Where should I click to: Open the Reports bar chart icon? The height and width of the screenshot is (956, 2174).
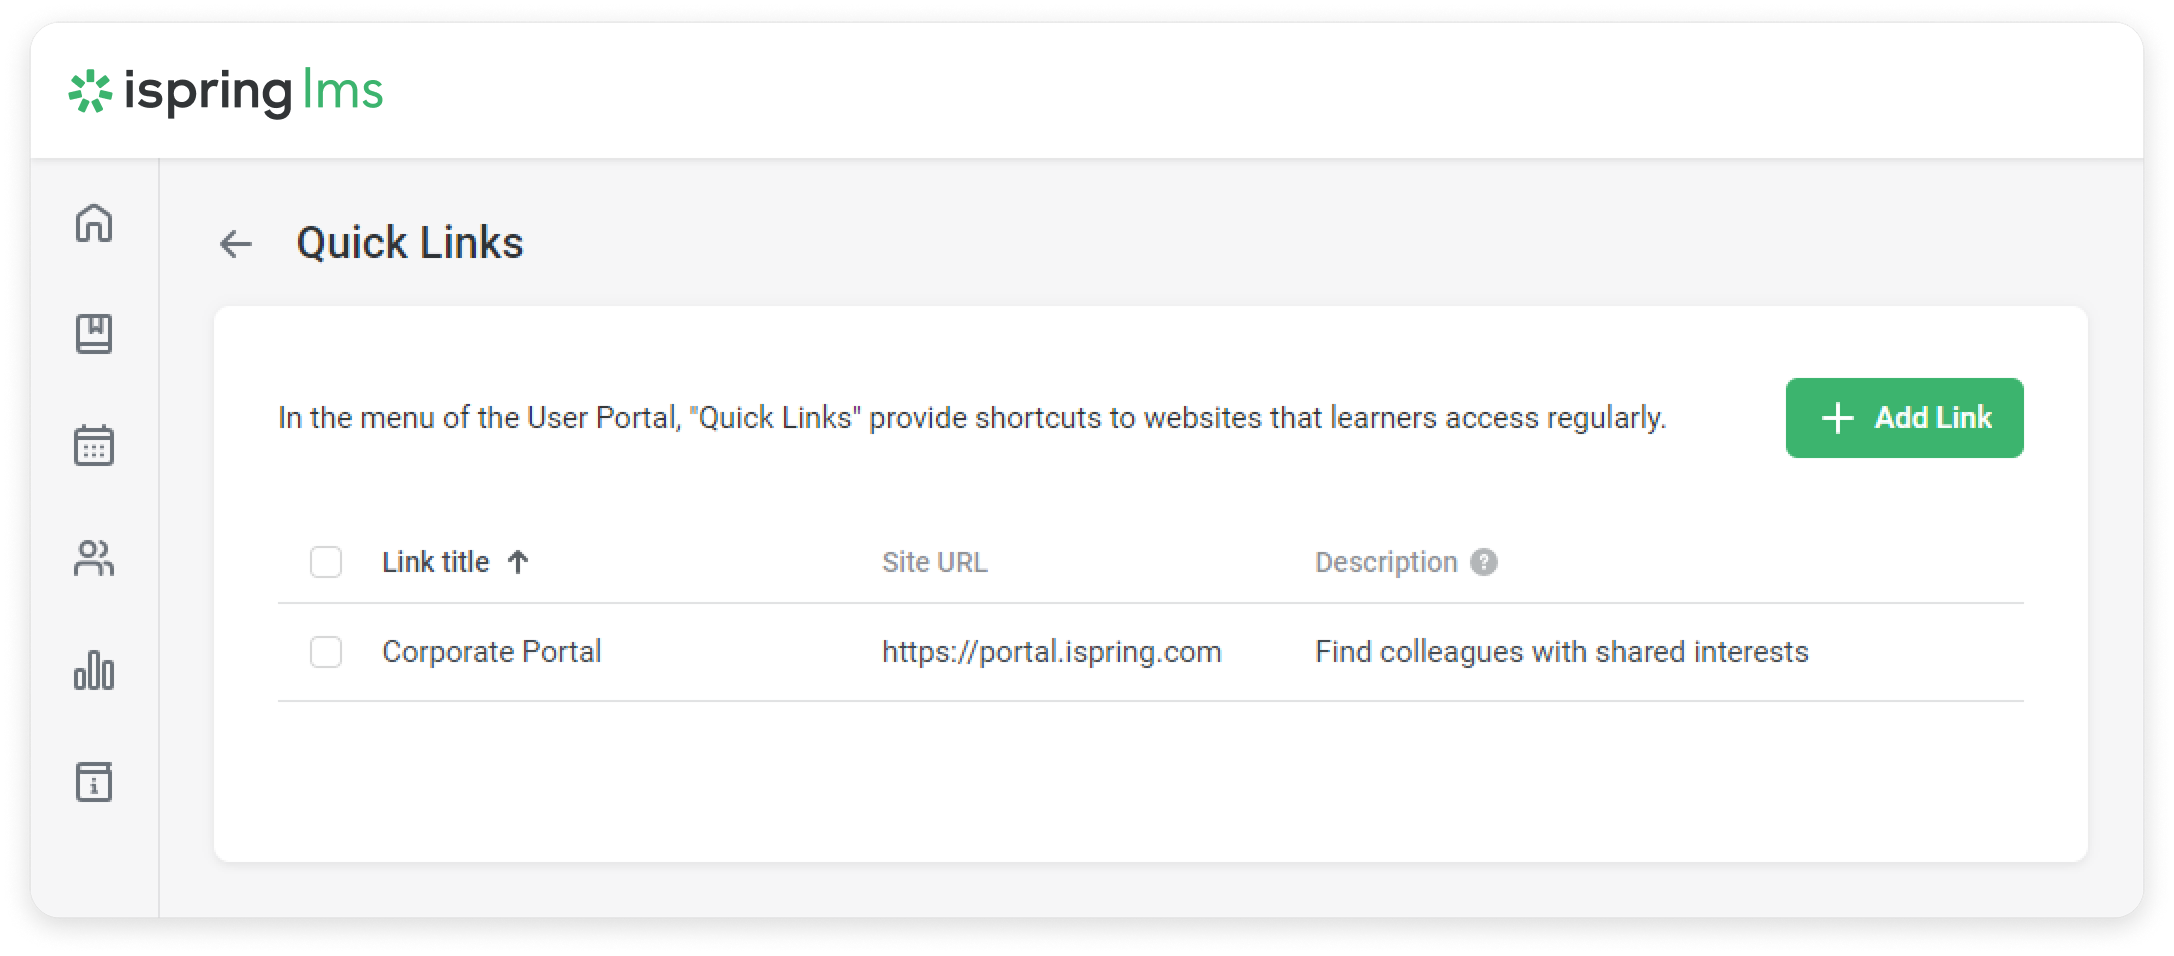click(x=94, y=670)
